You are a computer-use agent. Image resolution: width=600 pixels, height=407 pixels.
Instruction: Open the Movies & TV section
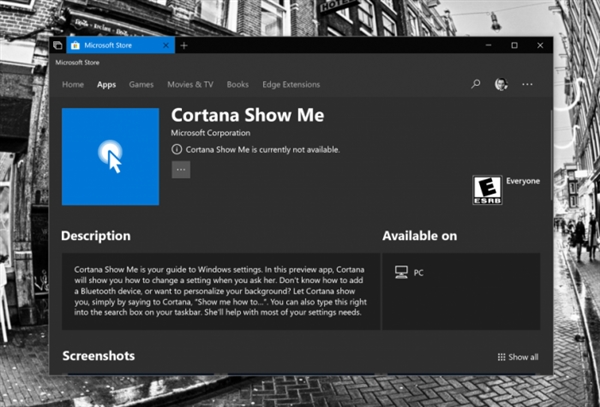190,84
